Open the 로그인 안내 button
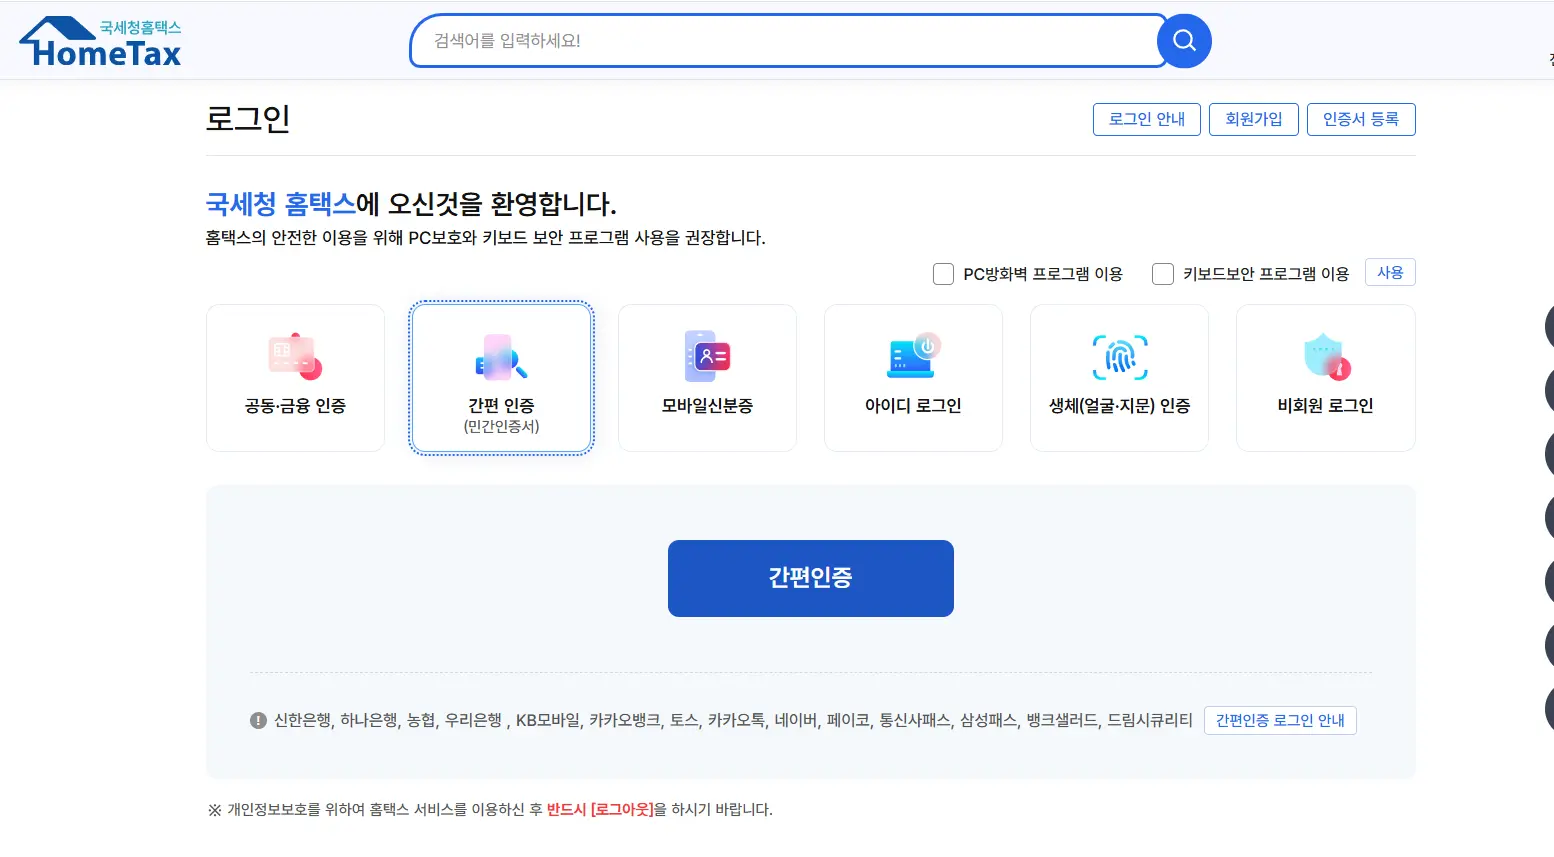This screenshot has height=857, width=1554. coord(1147,119)
